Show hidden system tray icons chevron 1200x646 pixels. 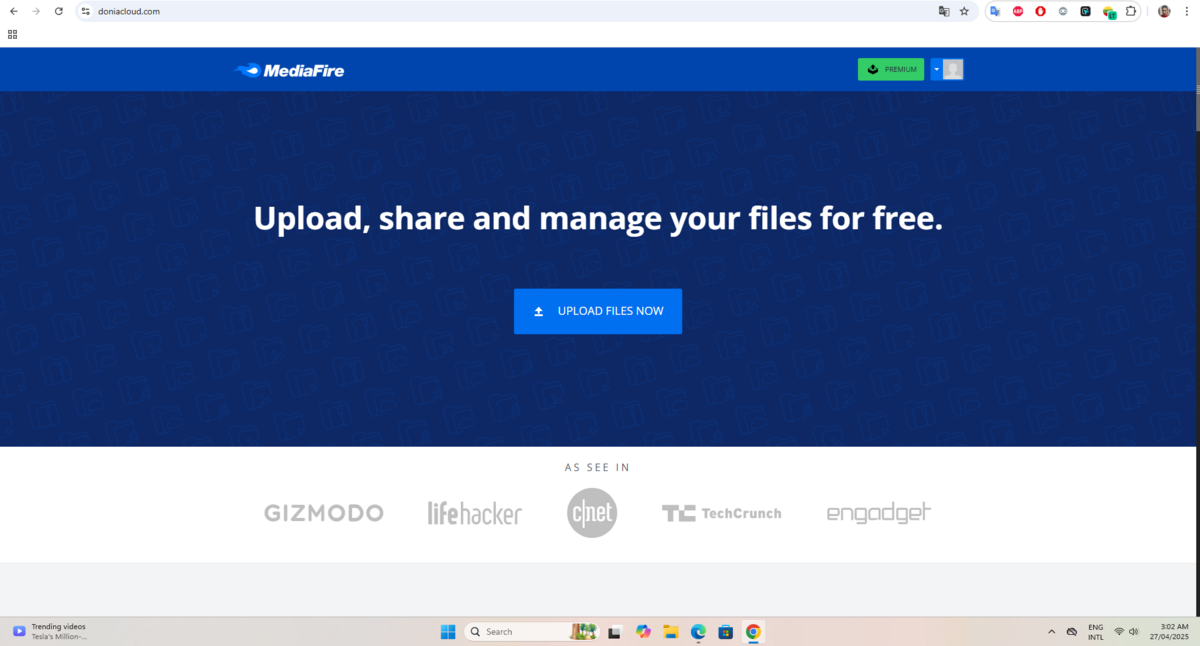pyautogui.click(x=1051, y=632)
